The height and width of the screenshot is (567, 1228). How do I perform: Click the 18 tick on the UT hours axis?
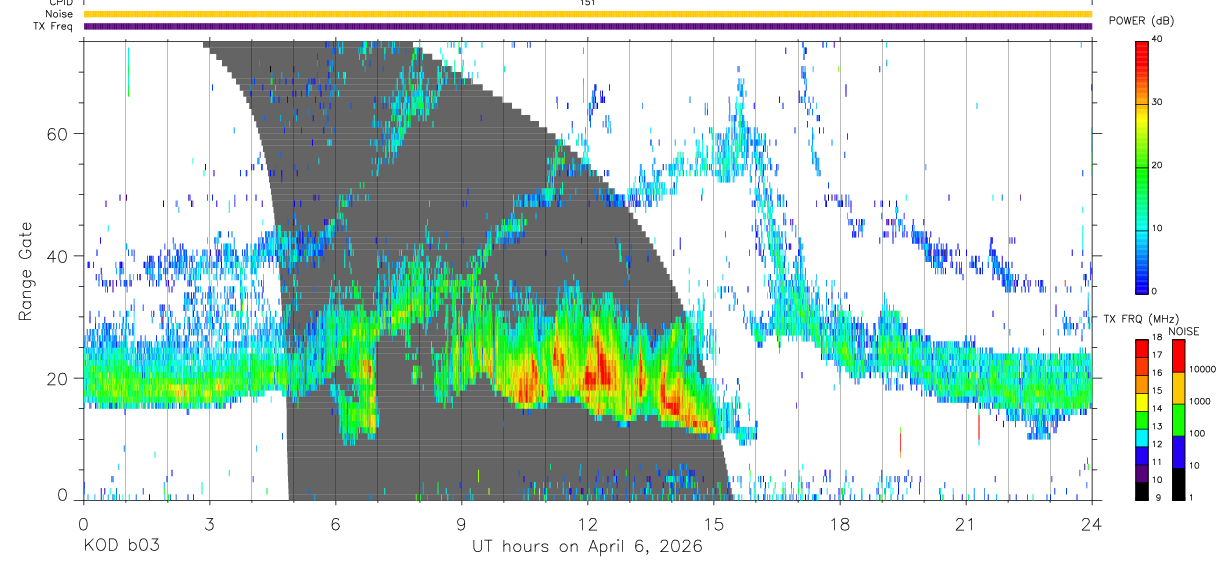click(839, 523)
